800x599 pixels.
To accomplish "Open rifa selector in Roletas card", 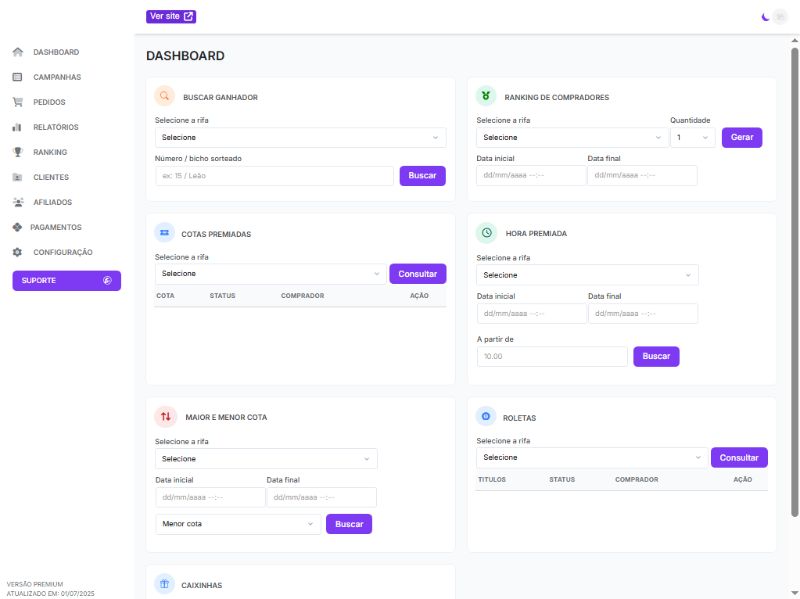I will point(591,457).
